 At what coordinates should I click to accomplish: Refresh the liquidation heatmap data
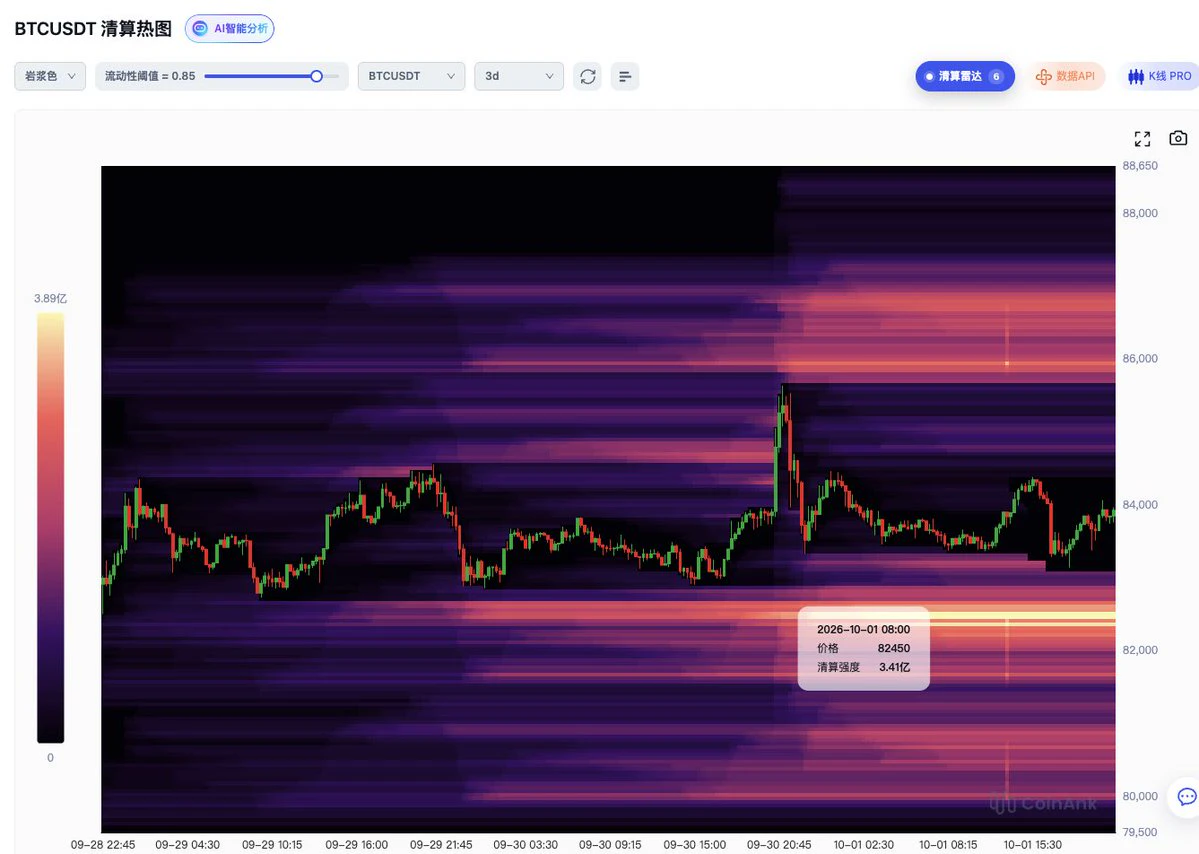588,76
